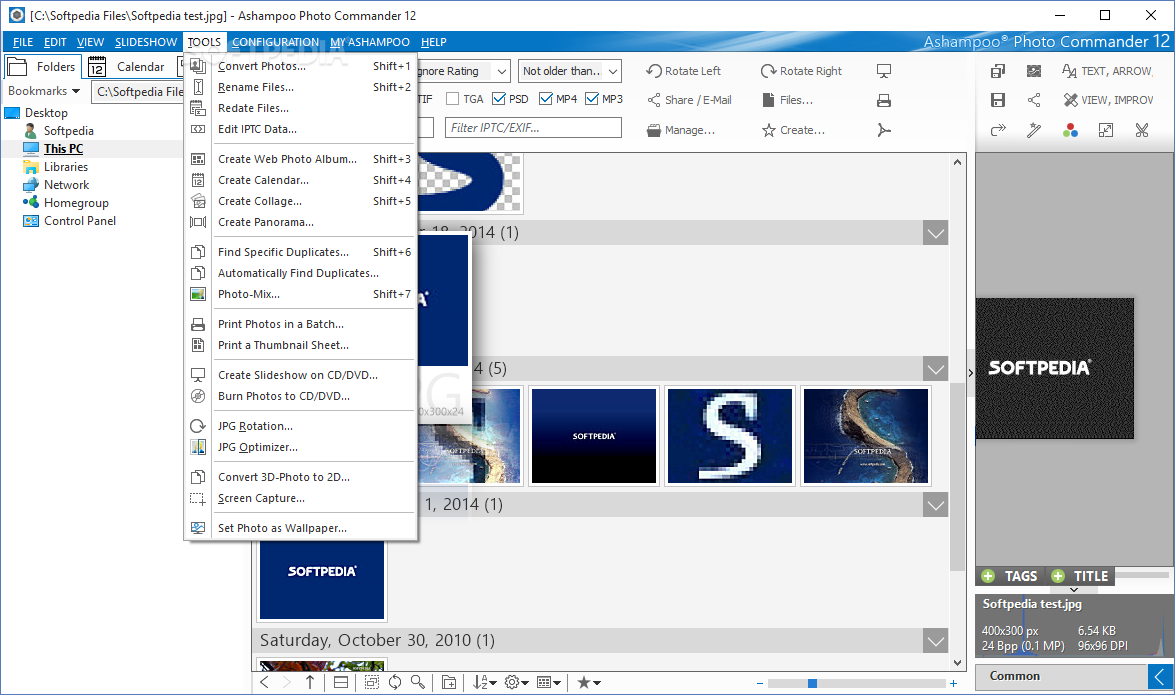Click the minus to shrink thumbnails
Image resolution: width=1175 pixels, height=695 pixels.
[760, 683]
